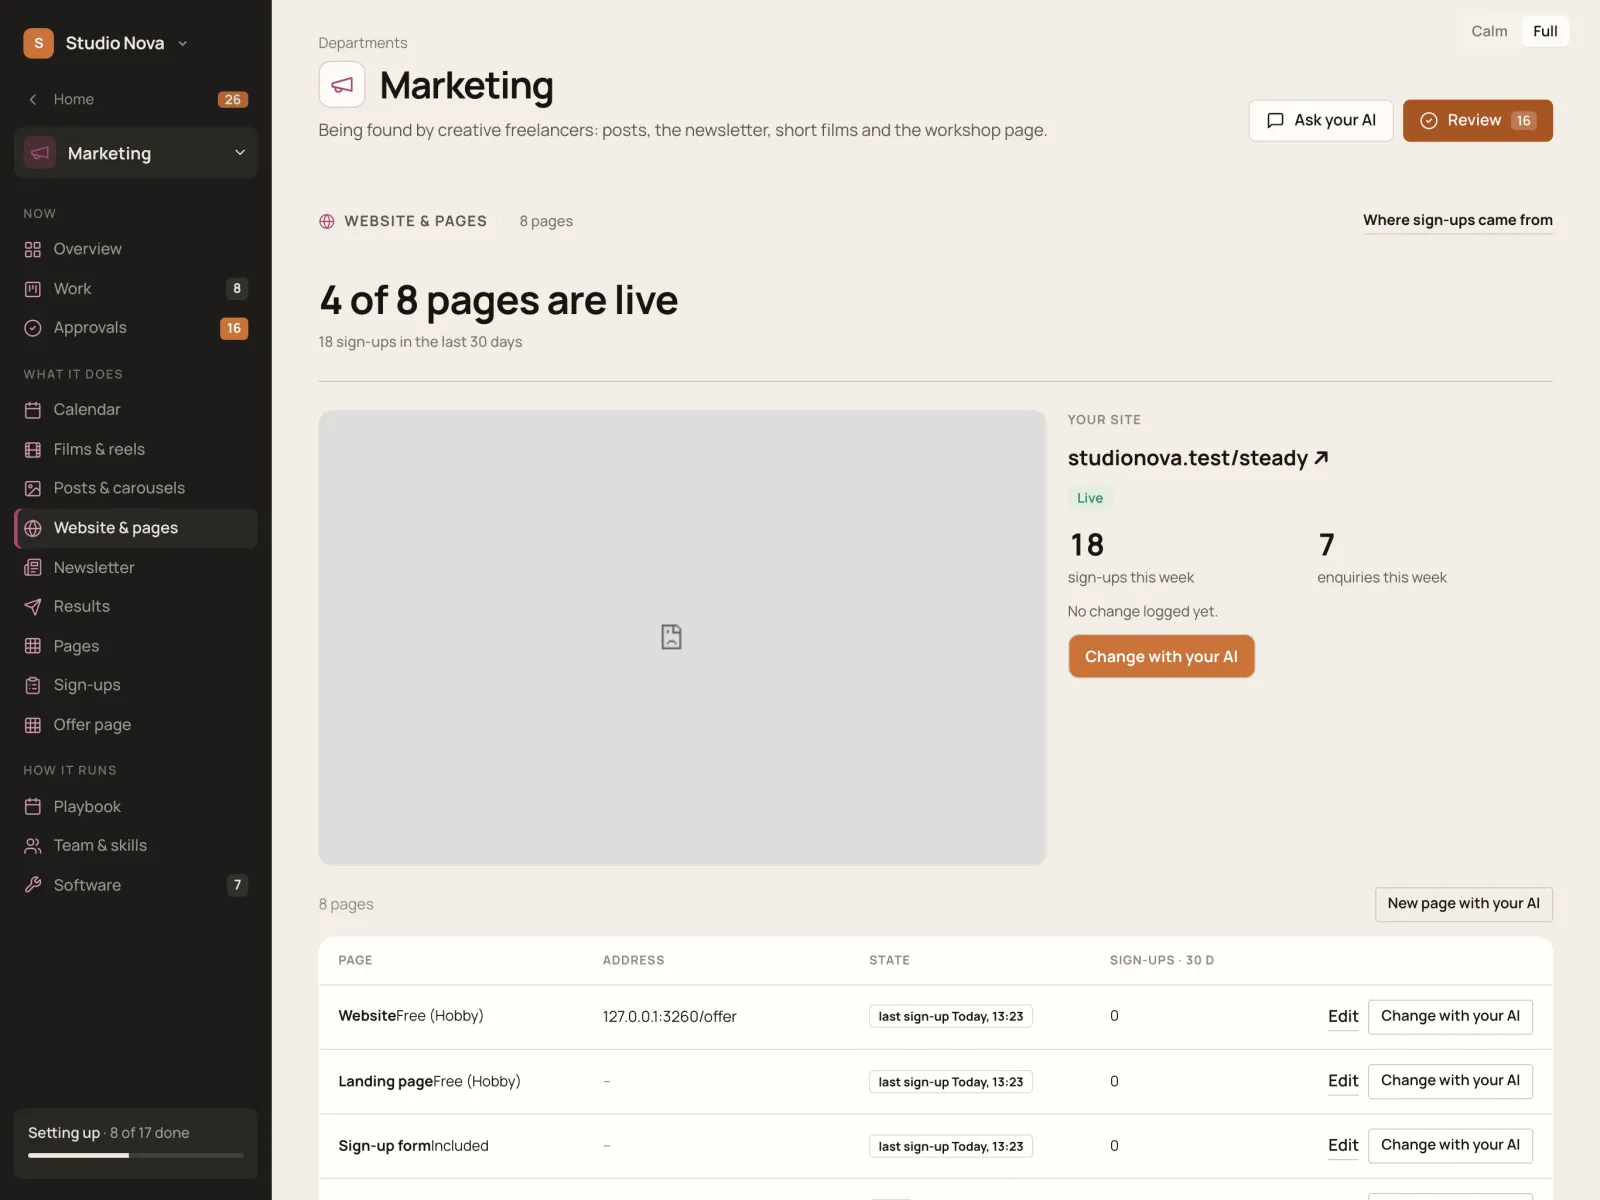
Task: Click the Films & reels icon
Action: point(33,450)
